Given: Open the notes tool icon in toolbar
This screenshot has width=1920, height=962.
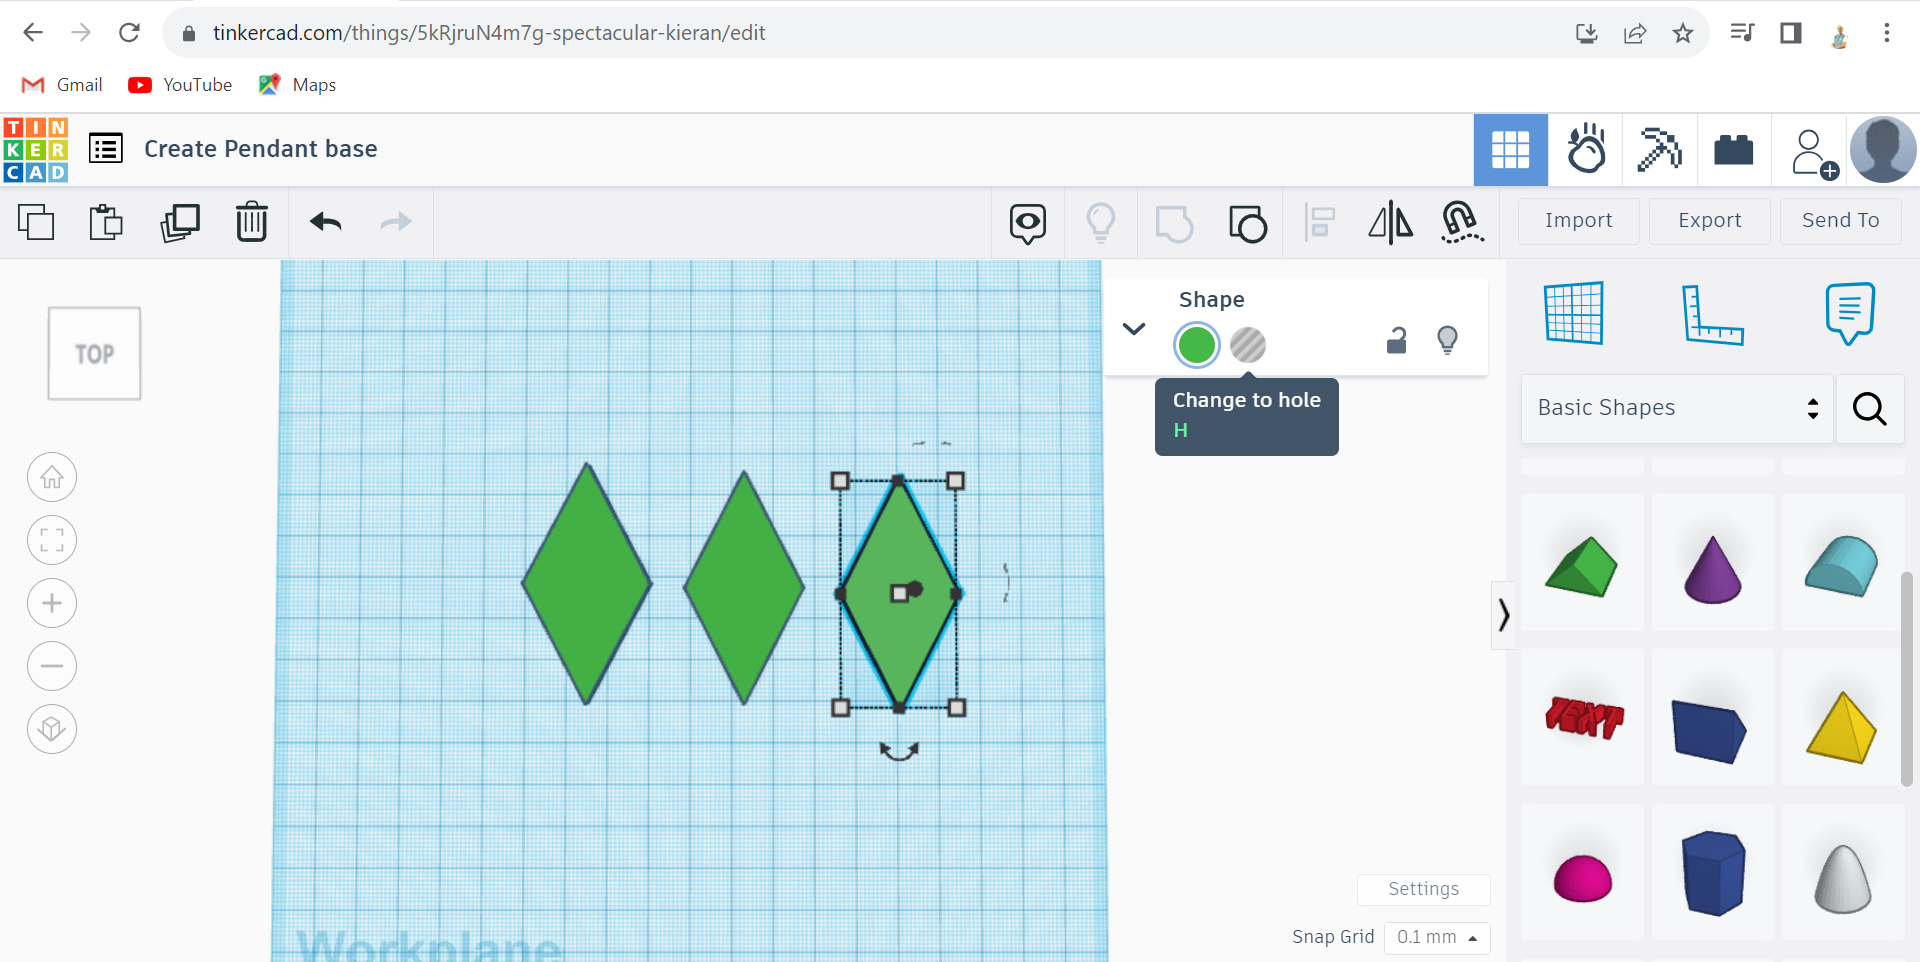Looking at the screenshot, I should point(1028,223).
